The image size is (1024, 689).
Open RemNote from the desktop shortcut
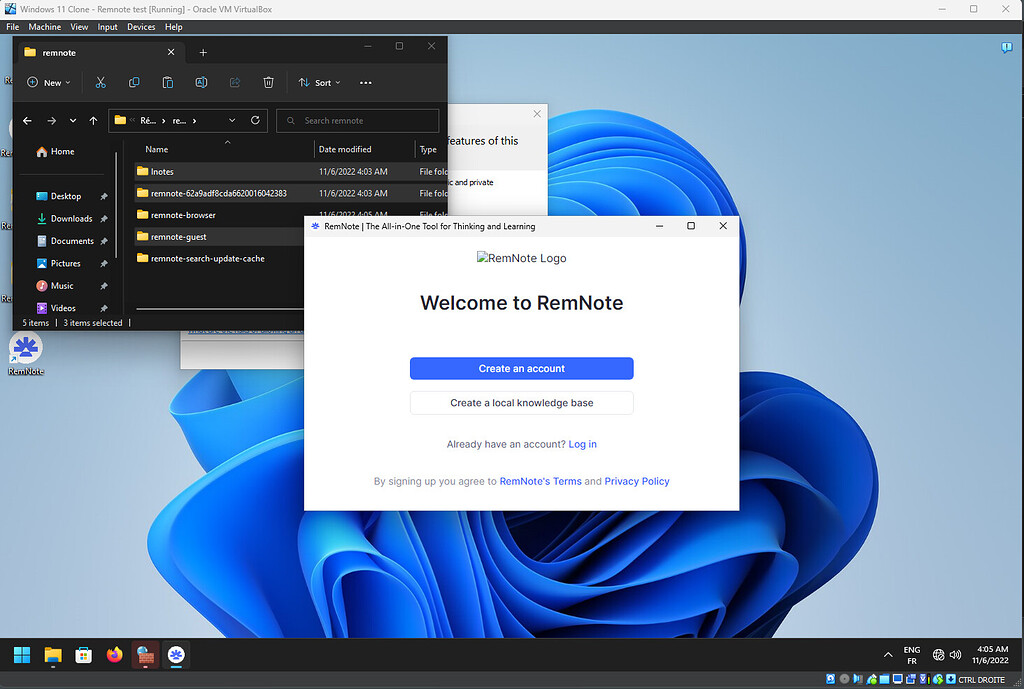coord(24,352)
